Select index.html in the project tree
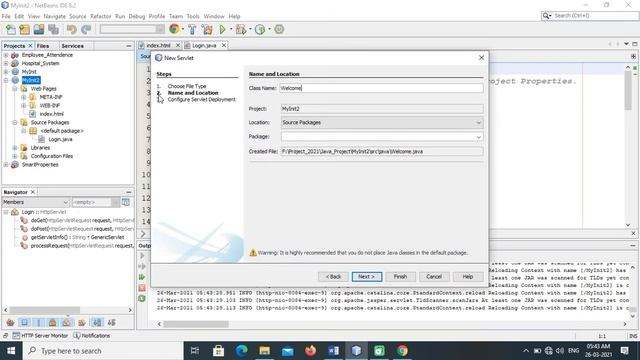The image size is (640, 360). [x=51, y=114]
